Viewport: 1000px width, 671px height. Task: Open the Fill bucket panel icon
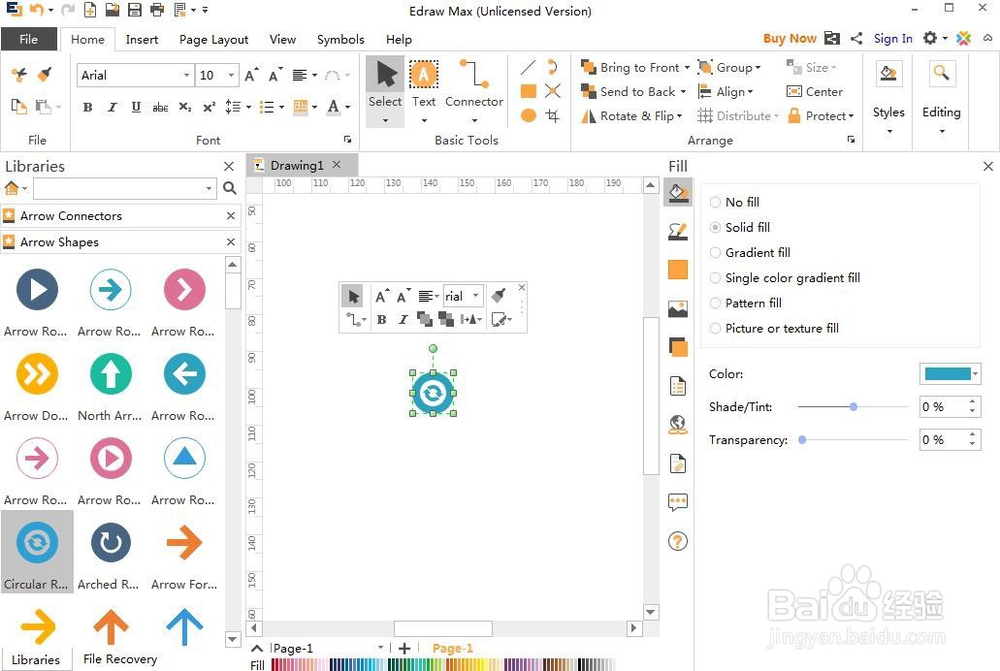pos(678,192)
